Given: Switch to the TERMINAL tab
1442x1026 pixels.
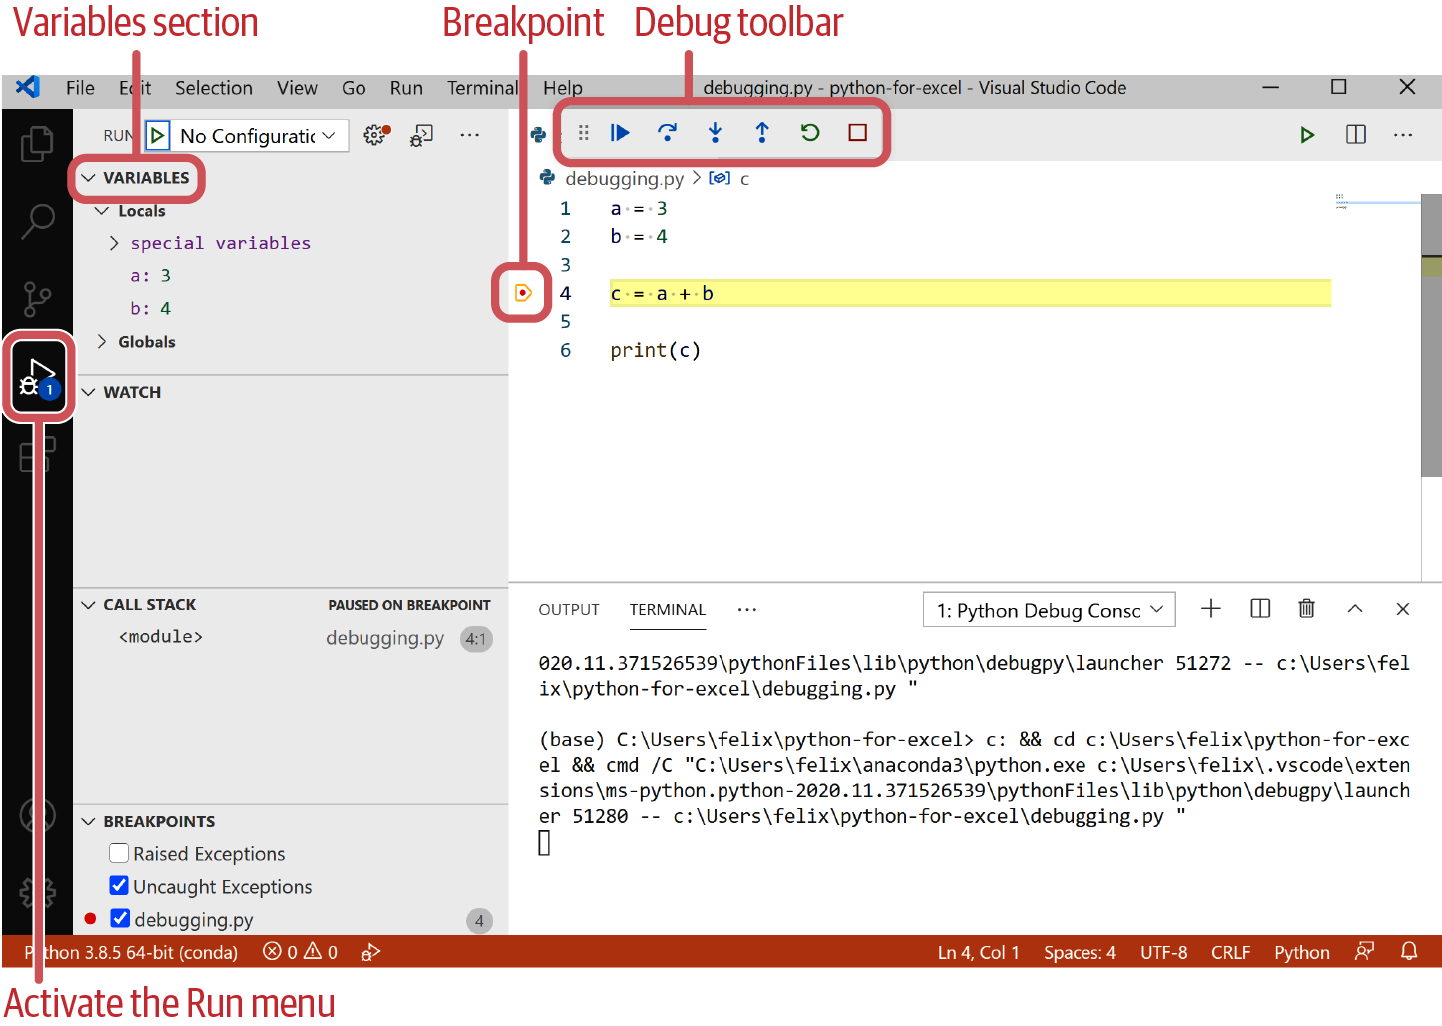Looking at the screenshot, I should [x=668, y=610].
